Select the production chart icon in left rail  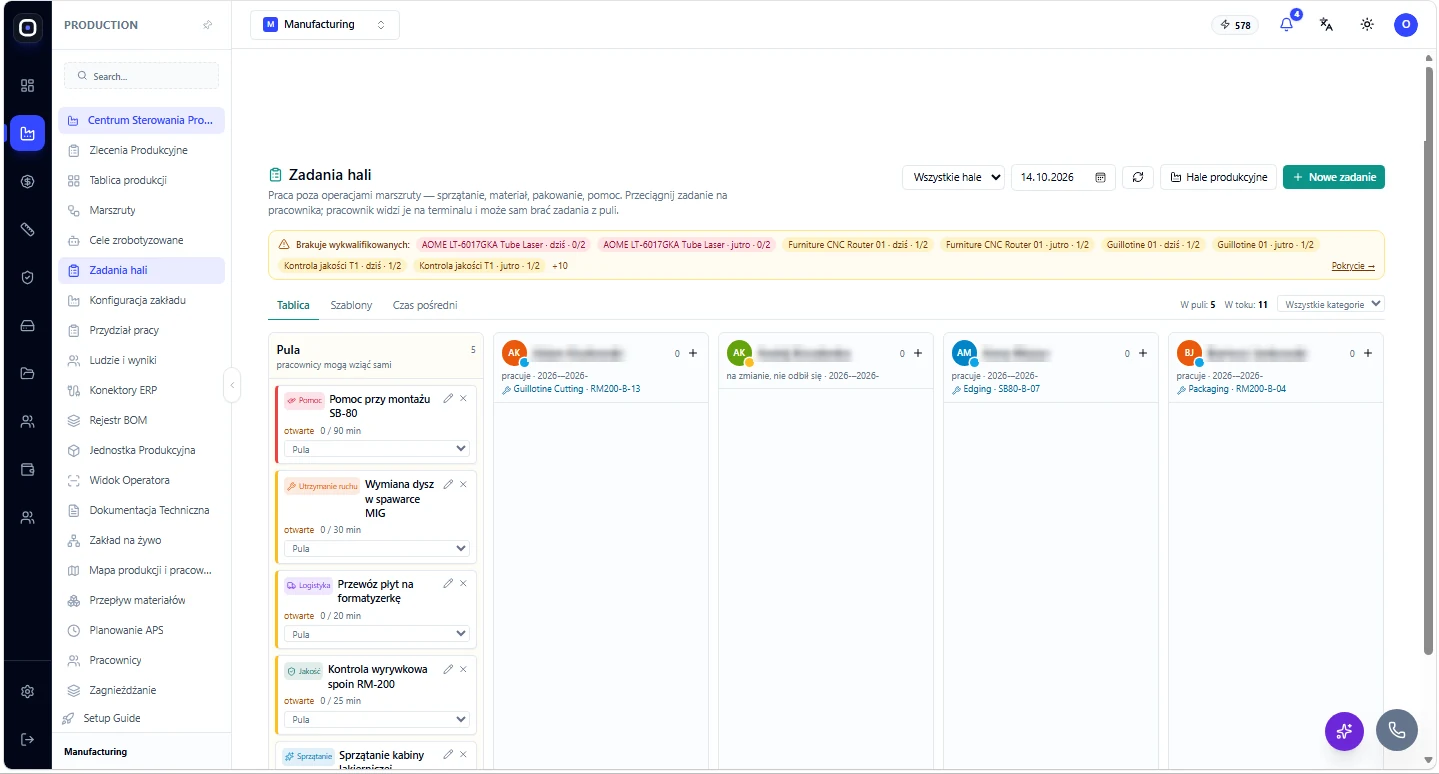(x=27, y=133)
